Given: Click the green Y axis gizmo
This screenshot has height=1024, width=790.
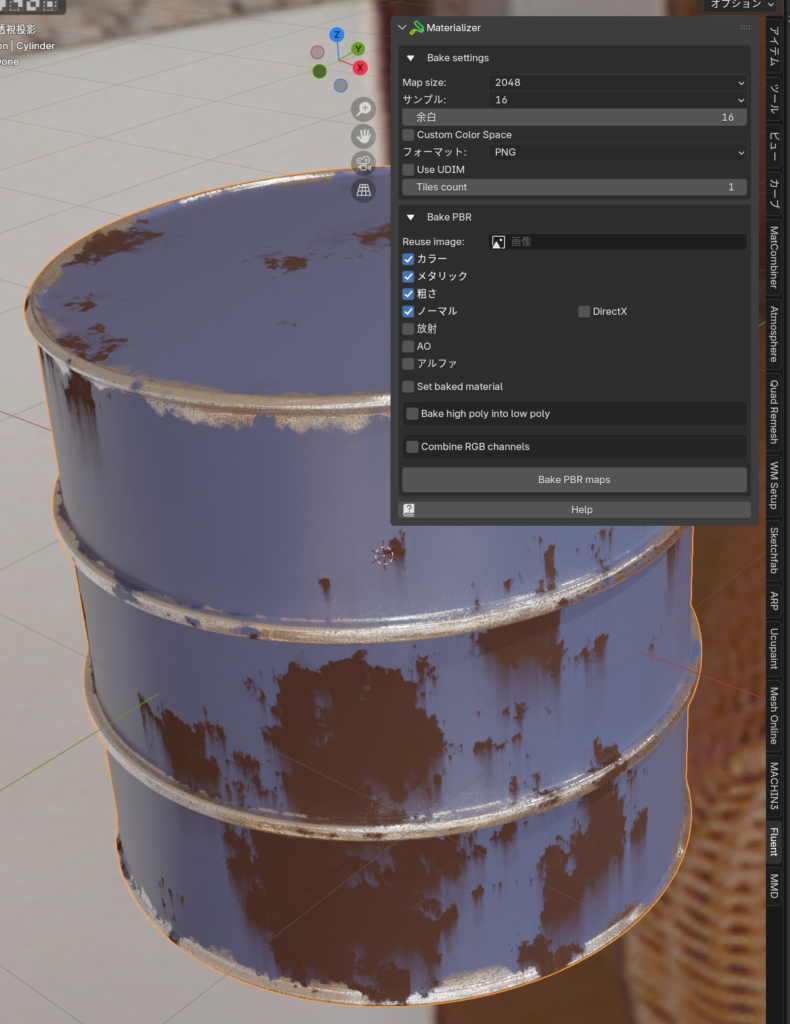Looking at the screenshot, I should point(357,49).
